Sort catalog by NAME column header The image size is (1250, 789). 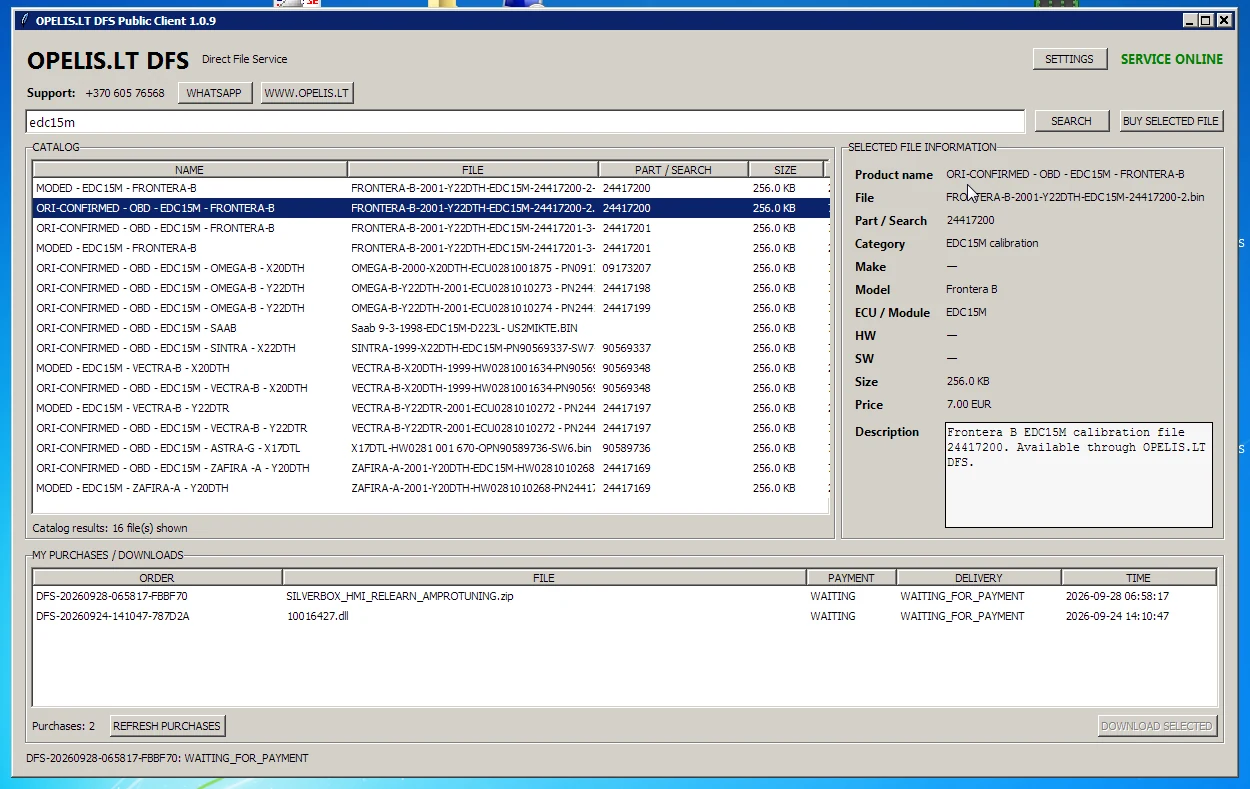pos(190,170)
